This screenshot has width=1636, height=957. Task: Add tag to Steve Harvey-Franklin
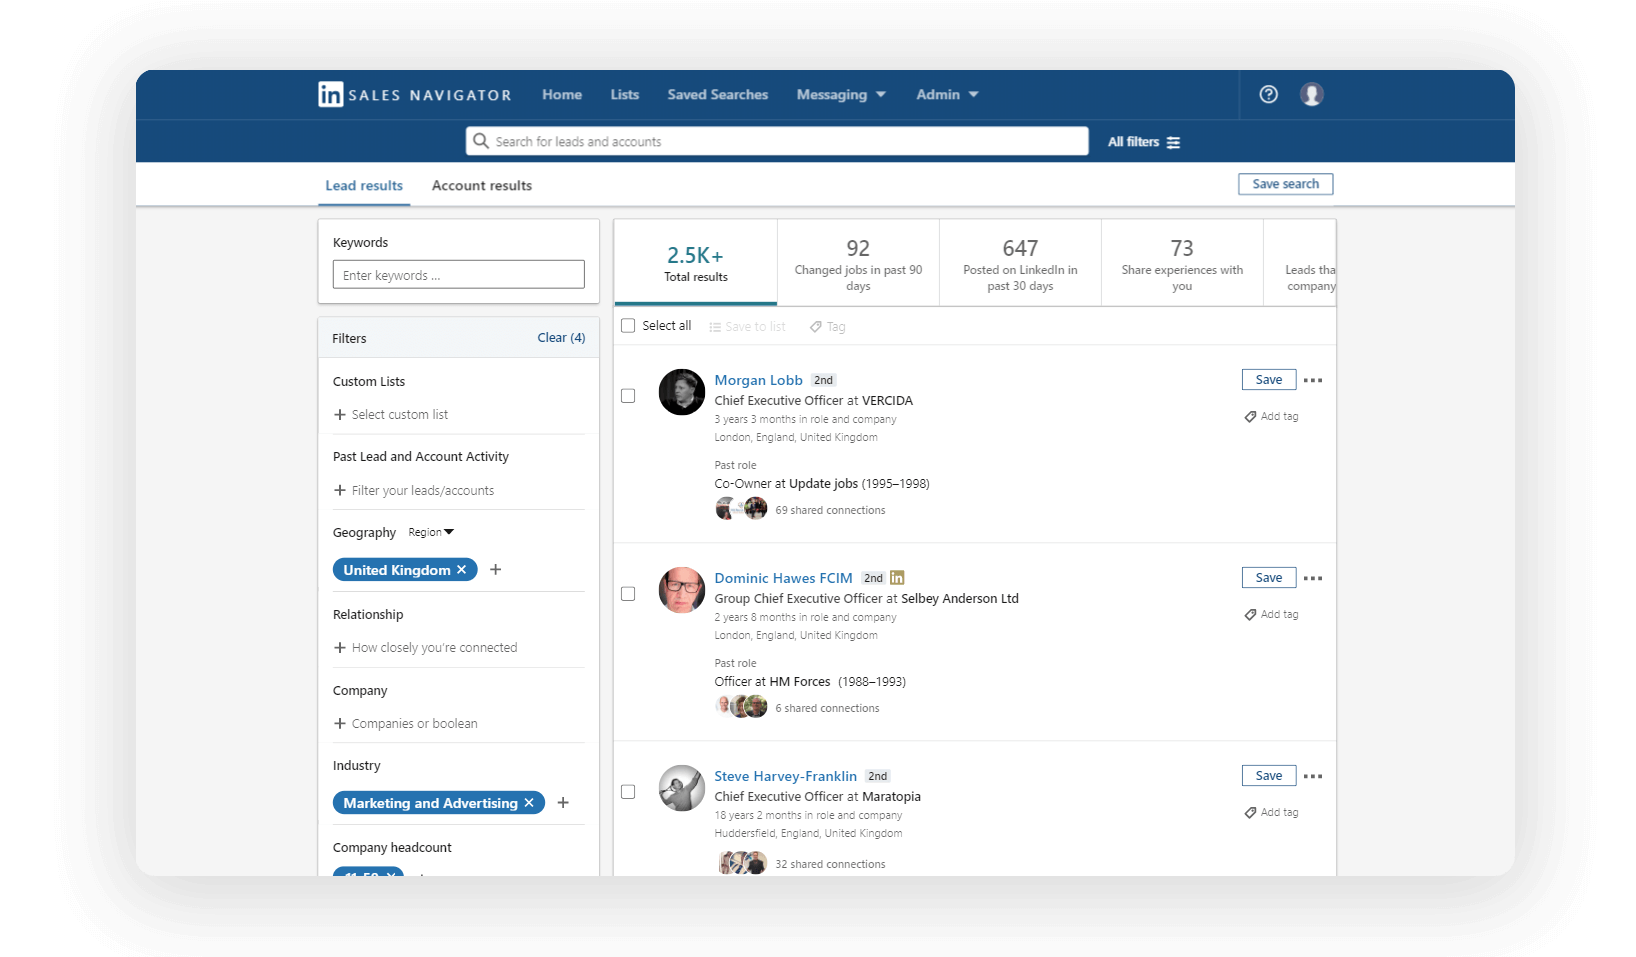[x=1271, y=812]
